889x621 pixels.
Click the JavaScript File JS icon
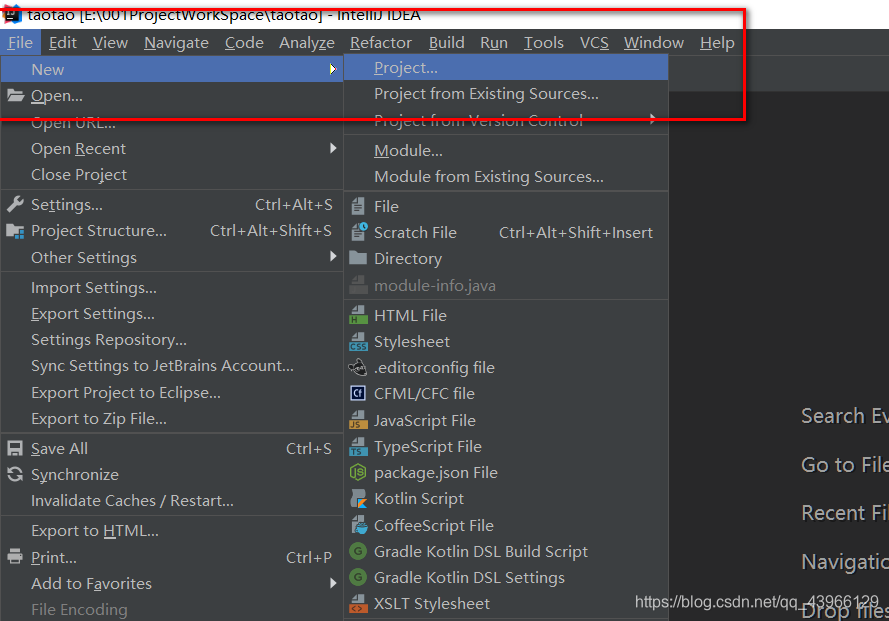(x=358, y=420)
